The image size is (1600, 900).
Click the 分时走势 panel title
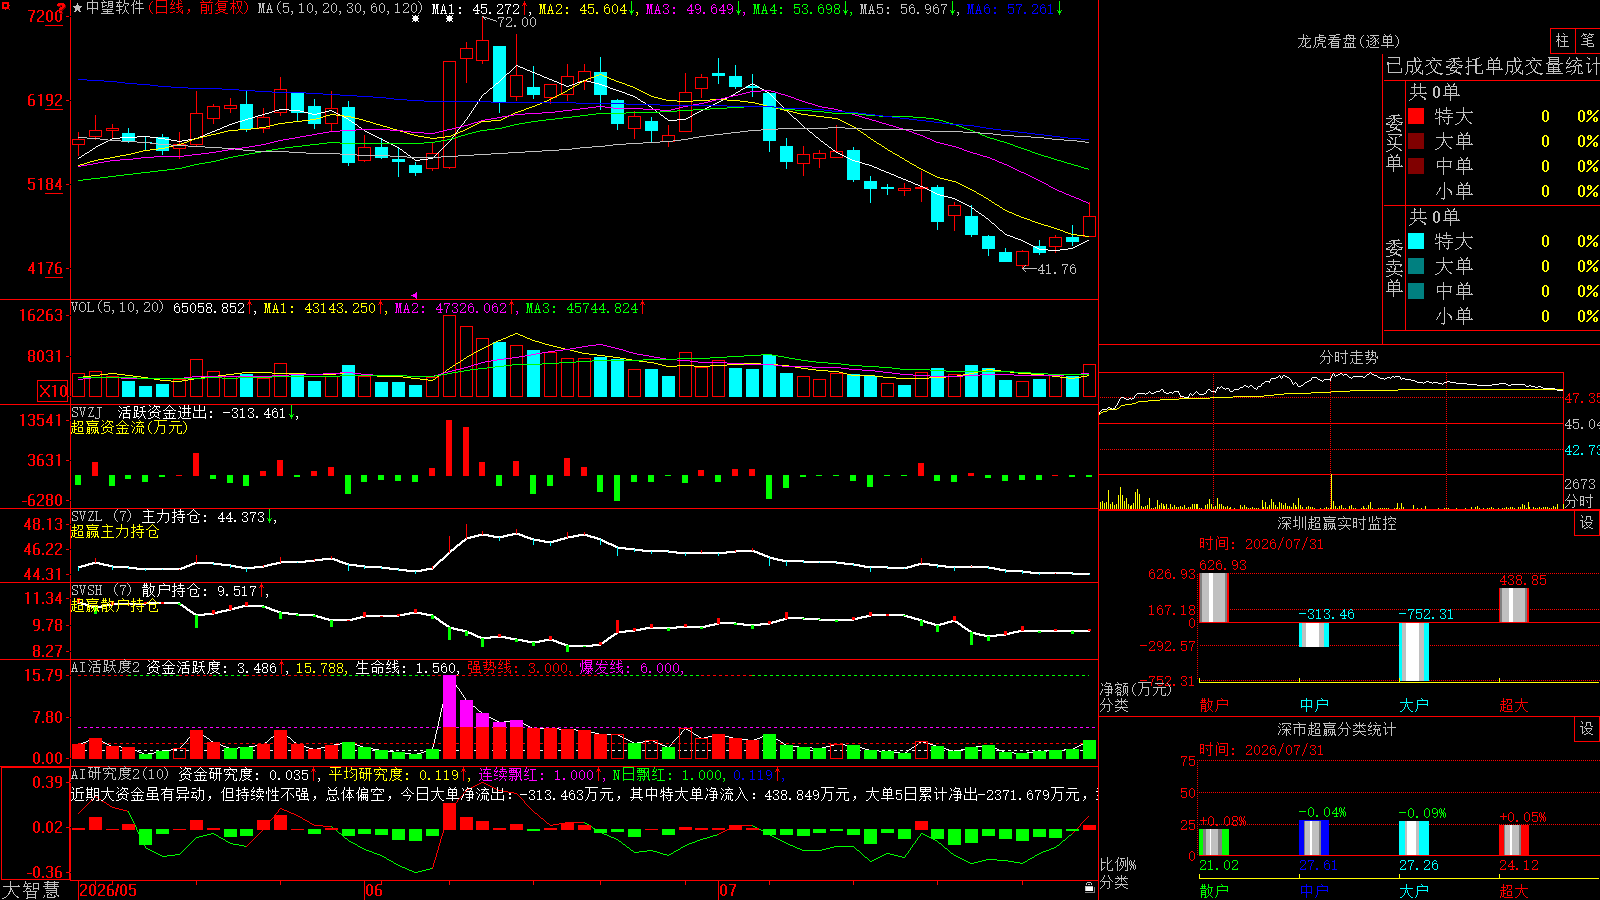click(x=1349, y=357)
